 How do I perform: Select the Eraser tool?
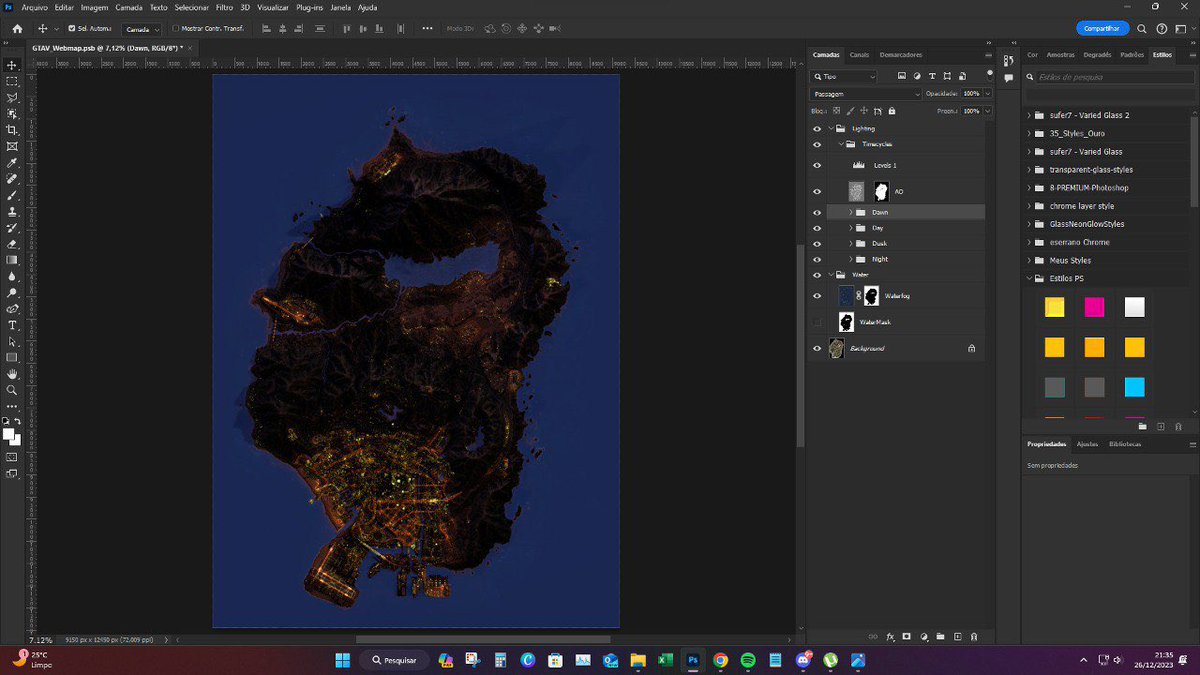pyautogui.click(x=12, y=243)
